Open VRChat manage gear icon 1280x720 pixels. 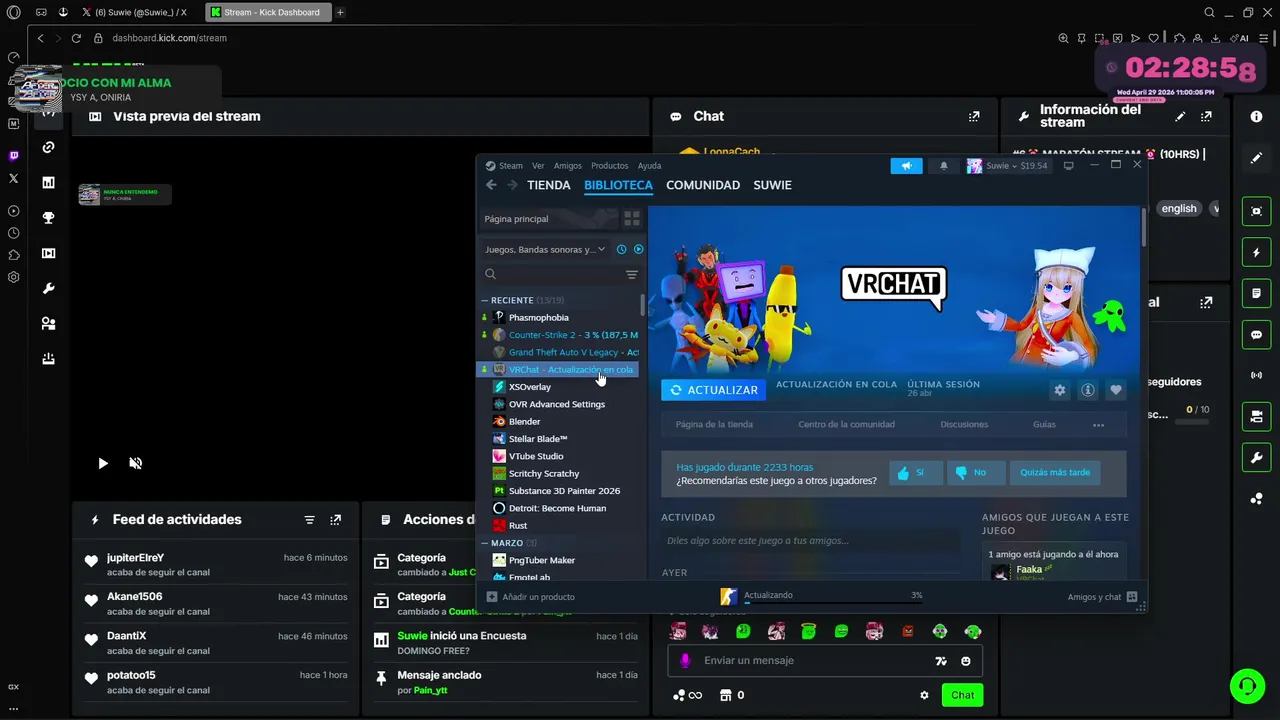1060,390
